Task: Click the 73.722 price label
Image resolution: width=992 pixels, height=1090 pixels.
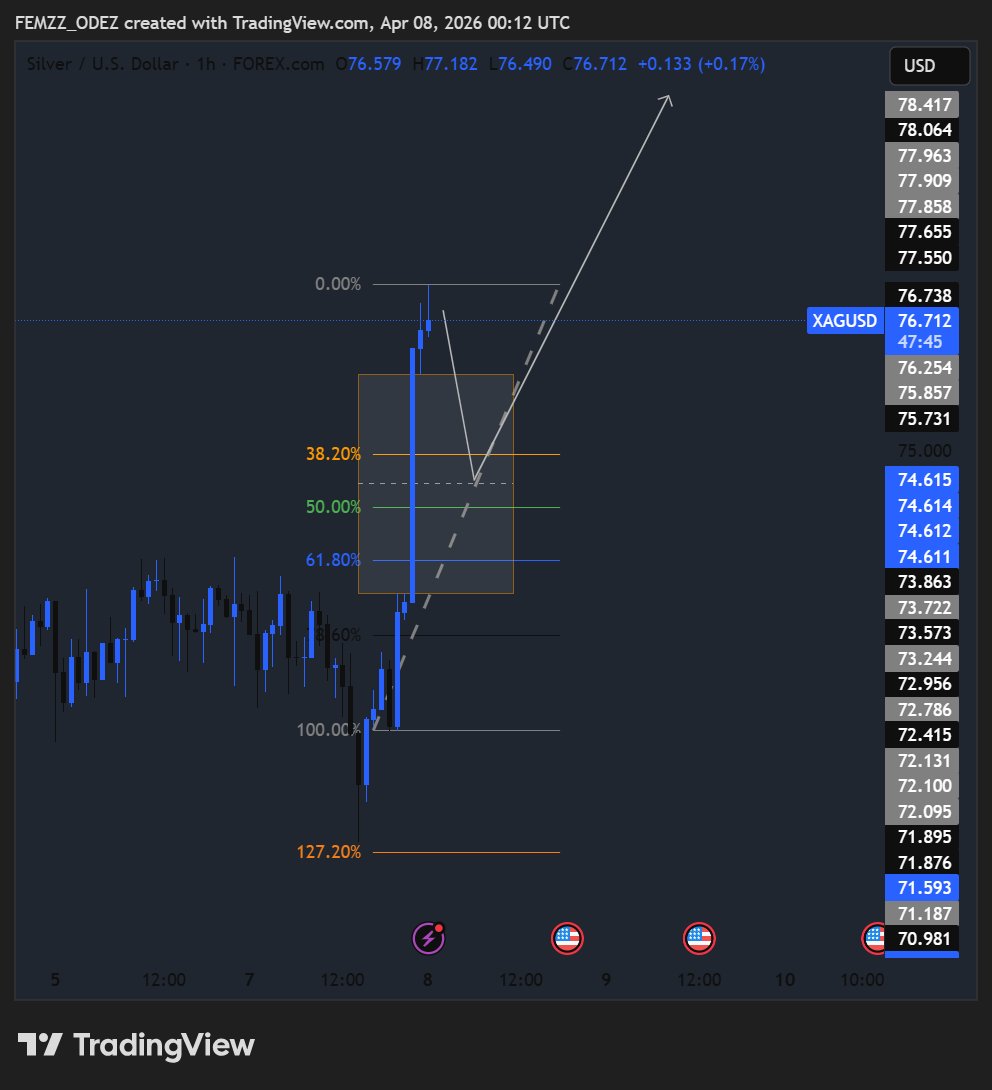Action: point(922,608)
